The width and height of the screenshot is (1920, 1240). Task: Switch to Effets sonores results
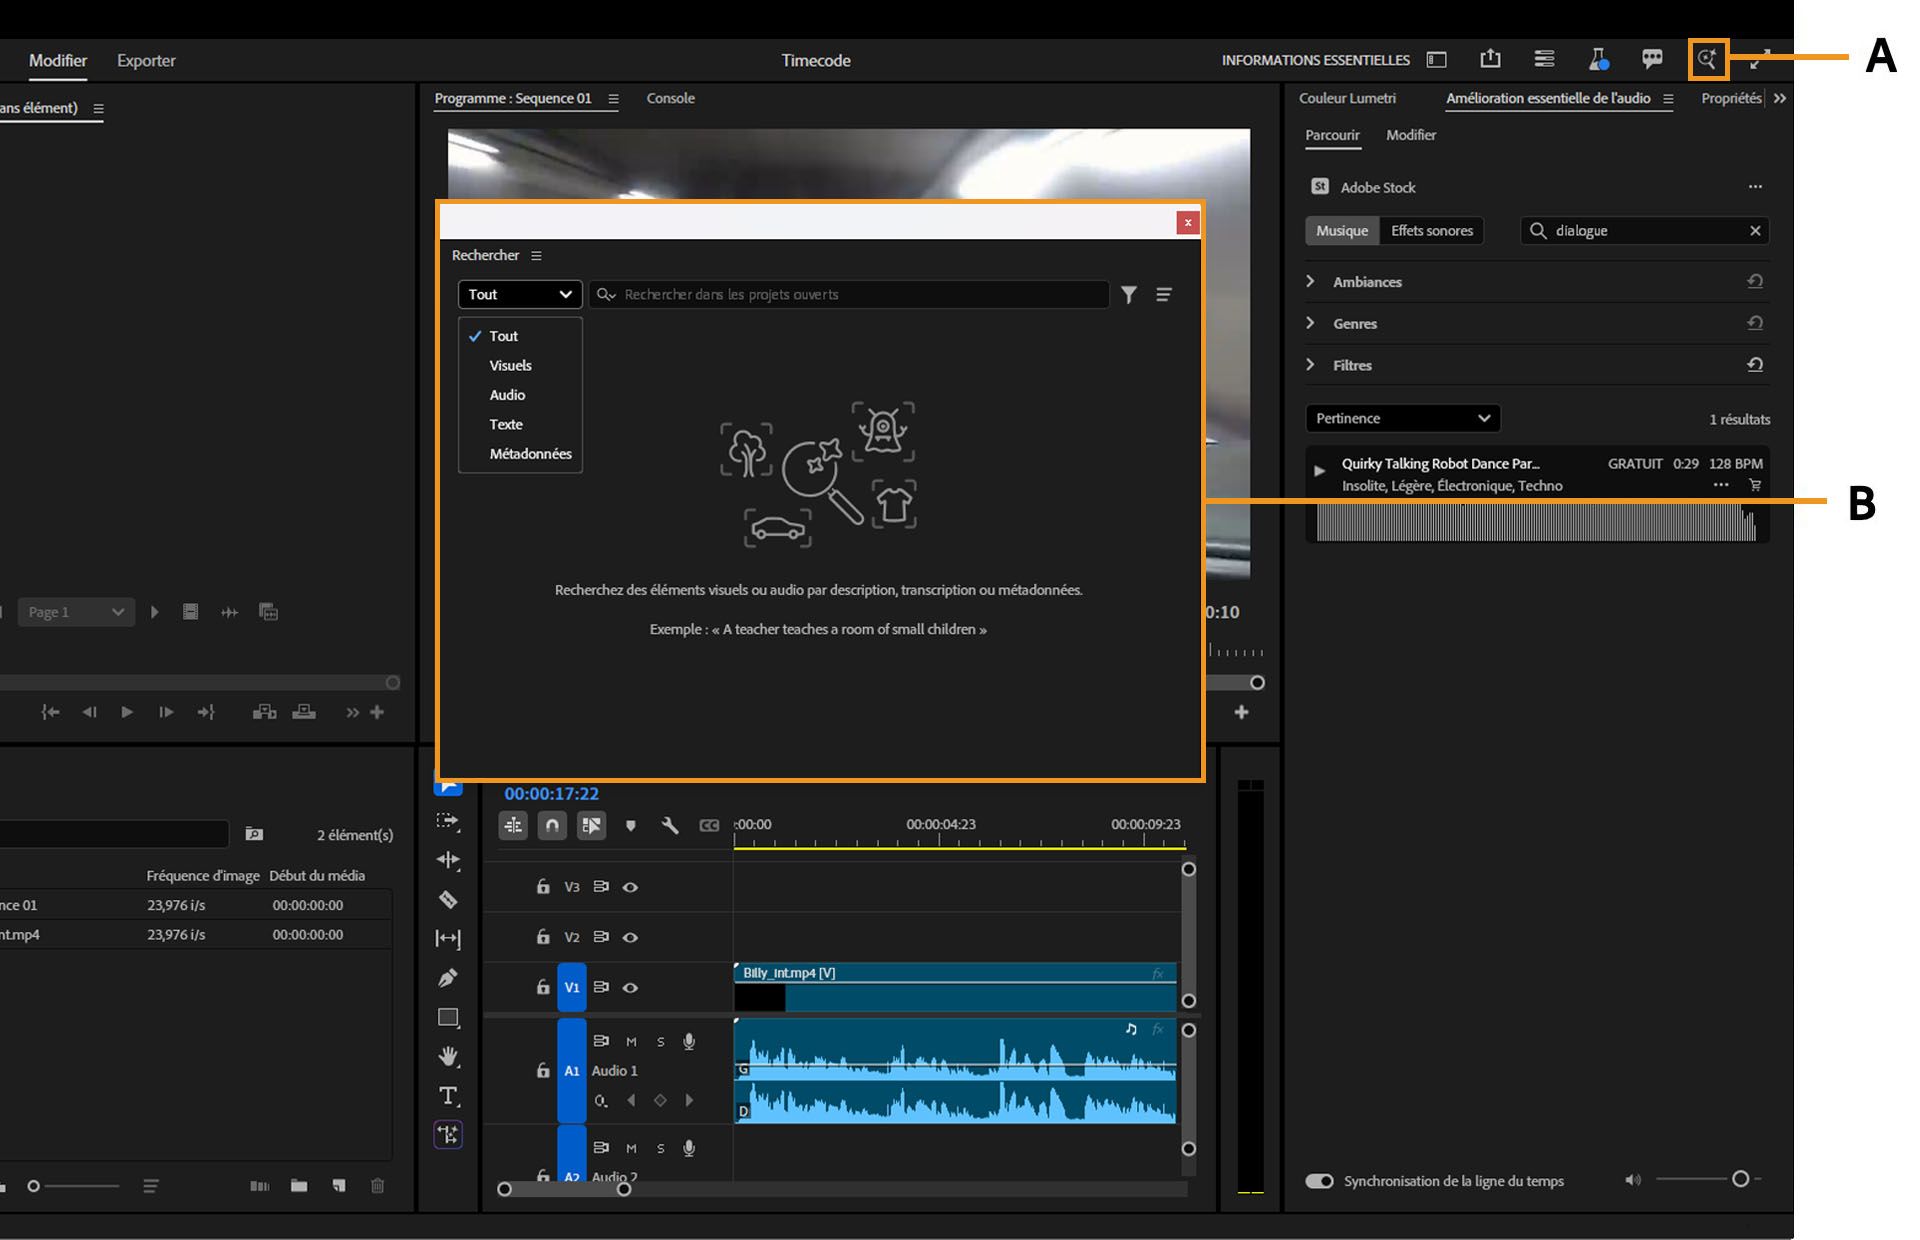pyautogui.click(x=1432, y=230)
